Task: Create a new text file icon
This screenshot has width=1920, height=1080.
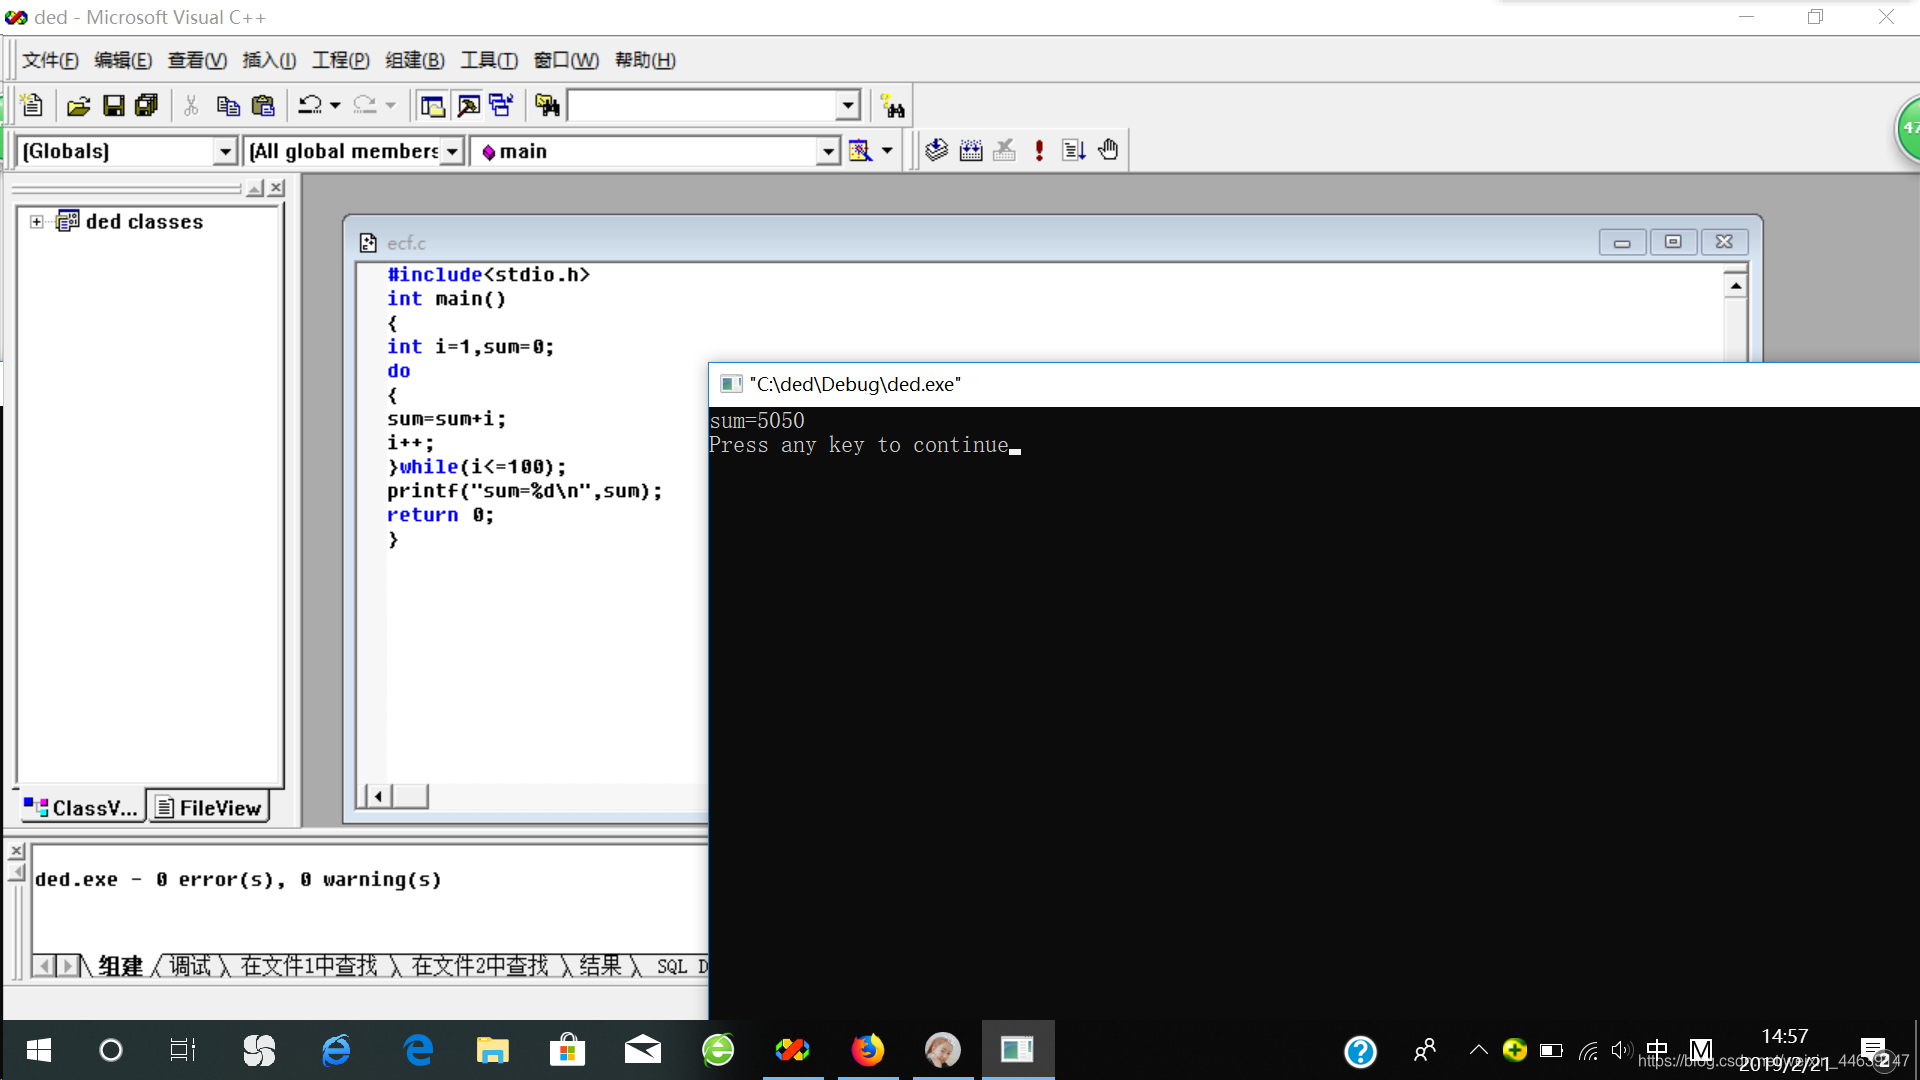Action: (x=31, y=105)
